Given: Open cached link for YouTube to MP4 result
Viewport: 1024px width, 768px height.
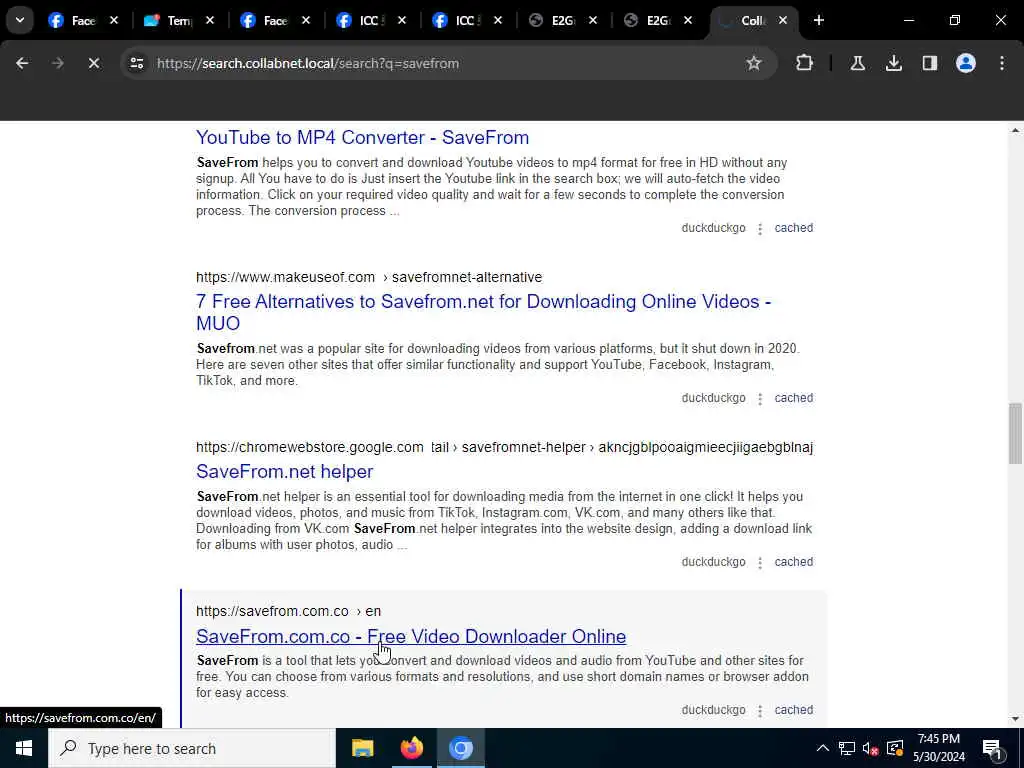Looking at the screenshot, I should click(x=793, y=228).
